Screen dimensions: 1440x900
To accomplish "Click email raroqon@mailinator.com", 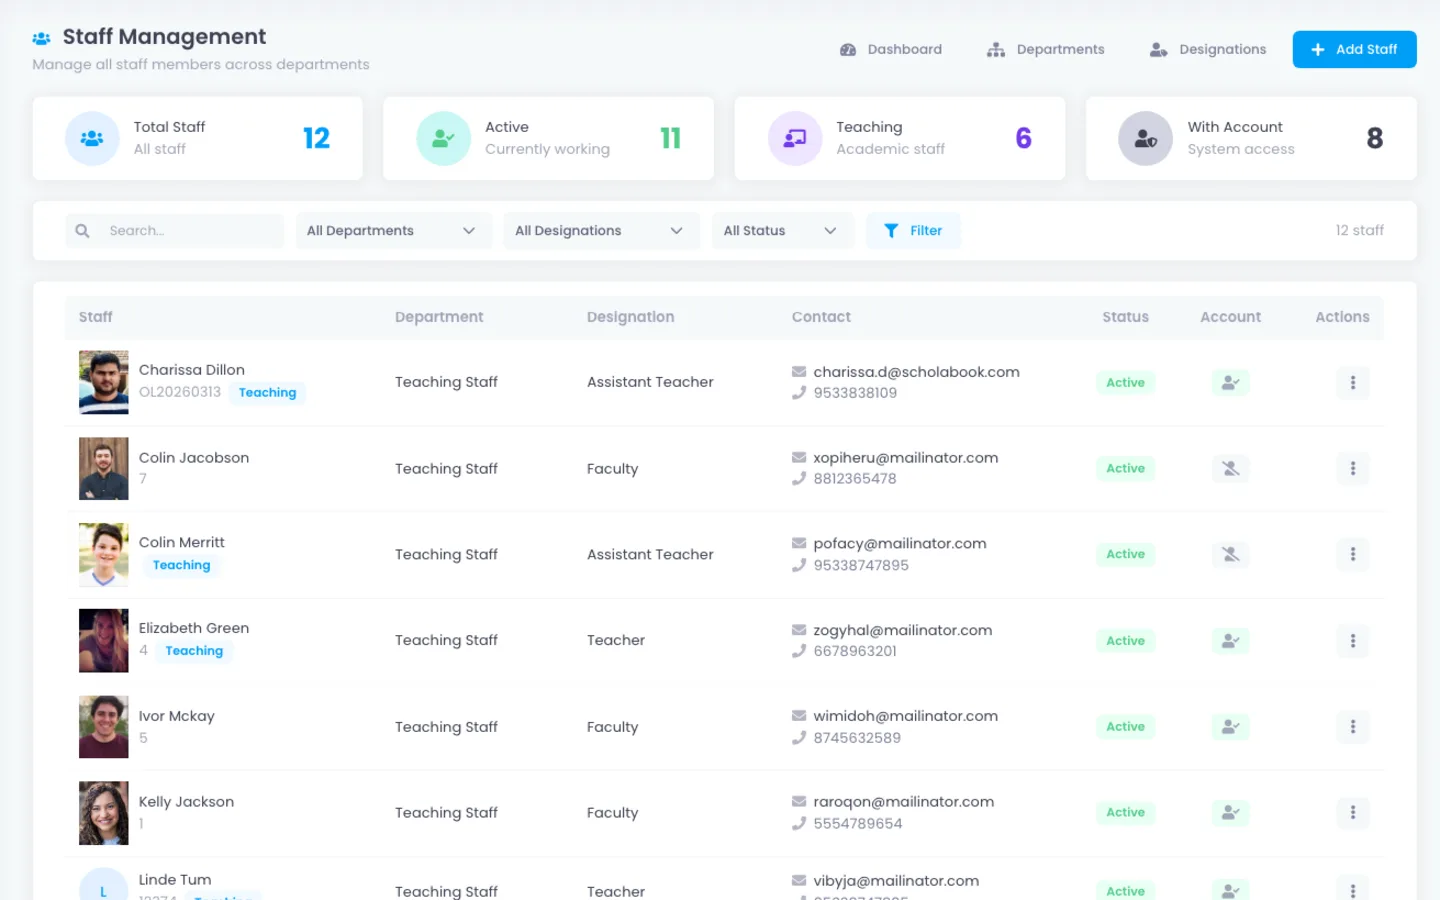I will point(903,802).
